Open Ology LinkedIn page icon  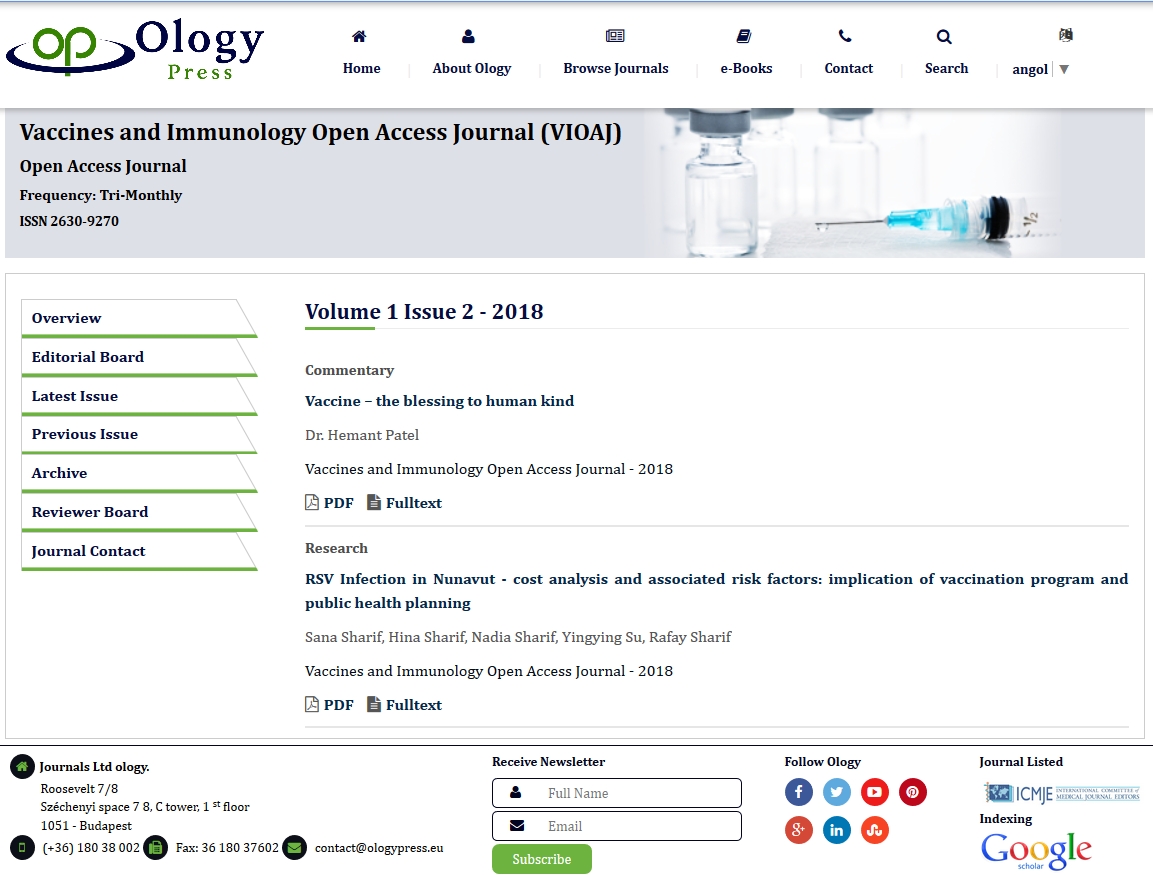[837, 830]
